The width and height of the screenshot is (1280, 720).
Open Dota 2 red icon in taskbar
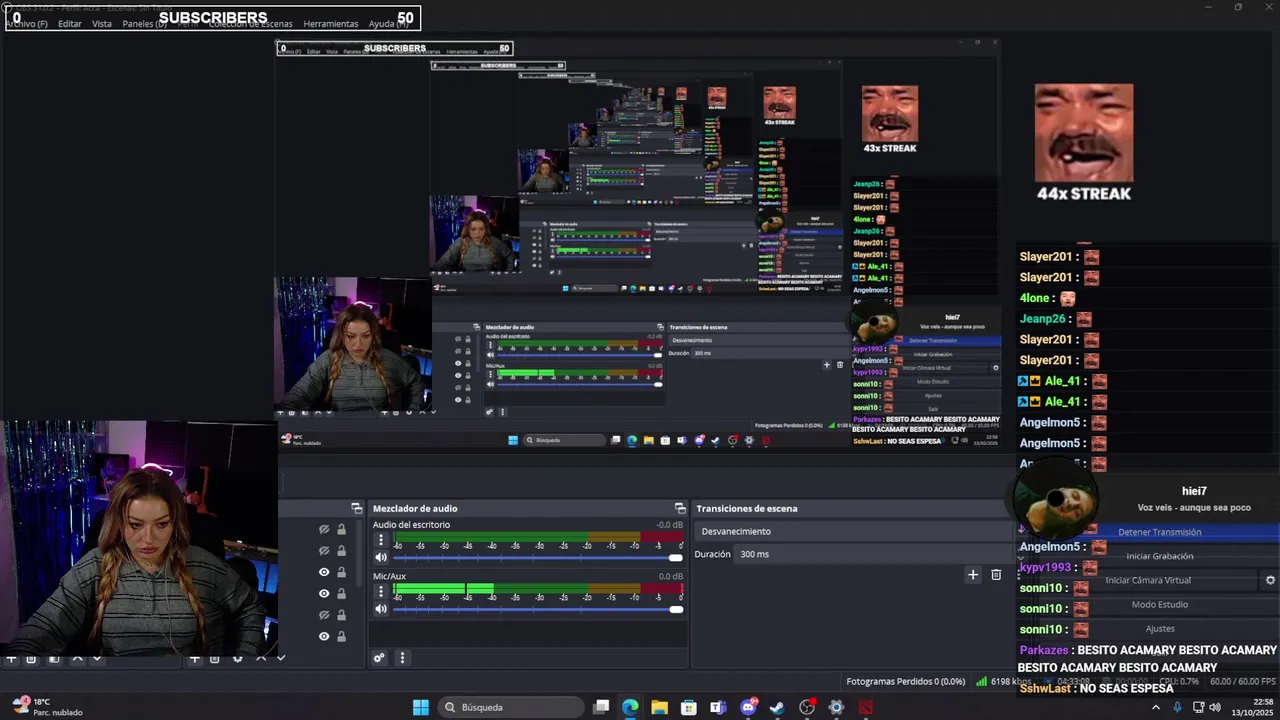tap(866, 707)
